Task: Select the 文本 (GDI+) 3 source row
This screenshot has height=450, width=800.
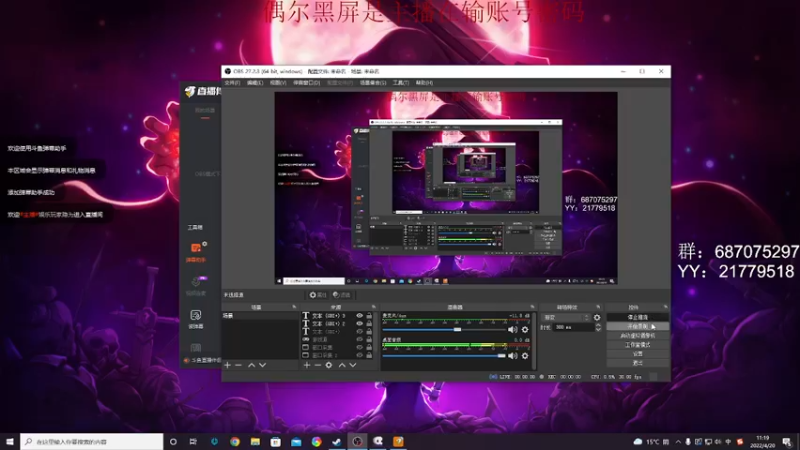Action: (338, 316)
